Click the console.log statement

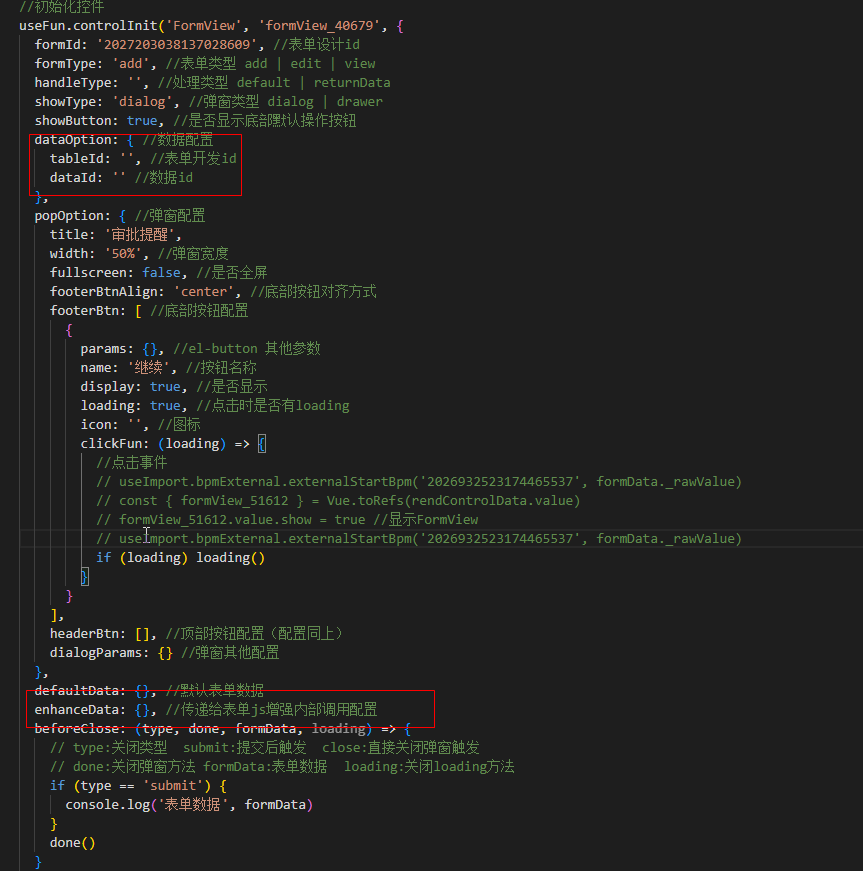[188, 804]
